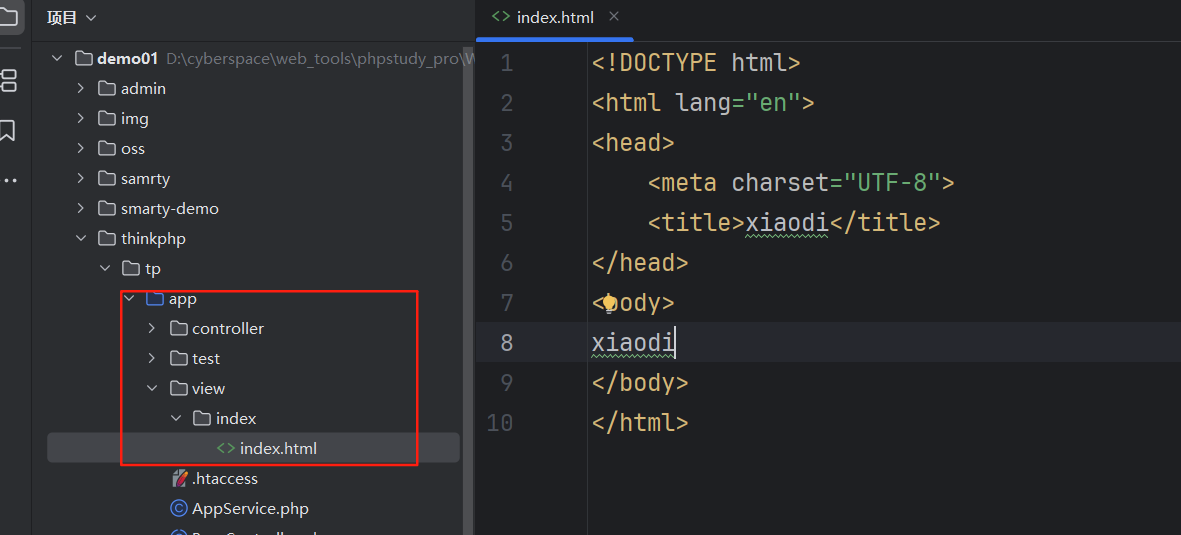This screenshot has width=1181, height=535.
Task: Click gutter line number 1
Action: pos(506,63)
